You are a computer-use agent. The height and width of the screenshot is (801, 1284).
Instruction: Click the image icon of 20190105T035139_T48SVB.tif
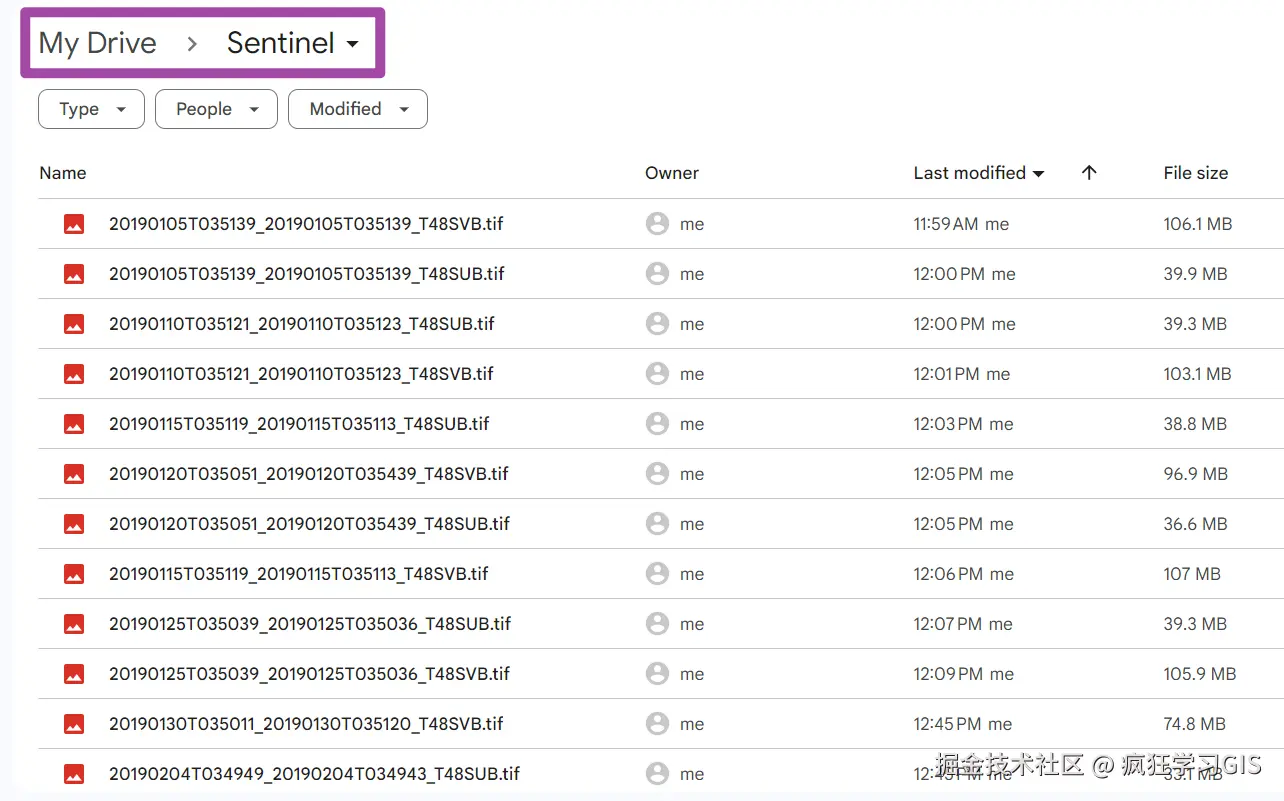(74, 224)
